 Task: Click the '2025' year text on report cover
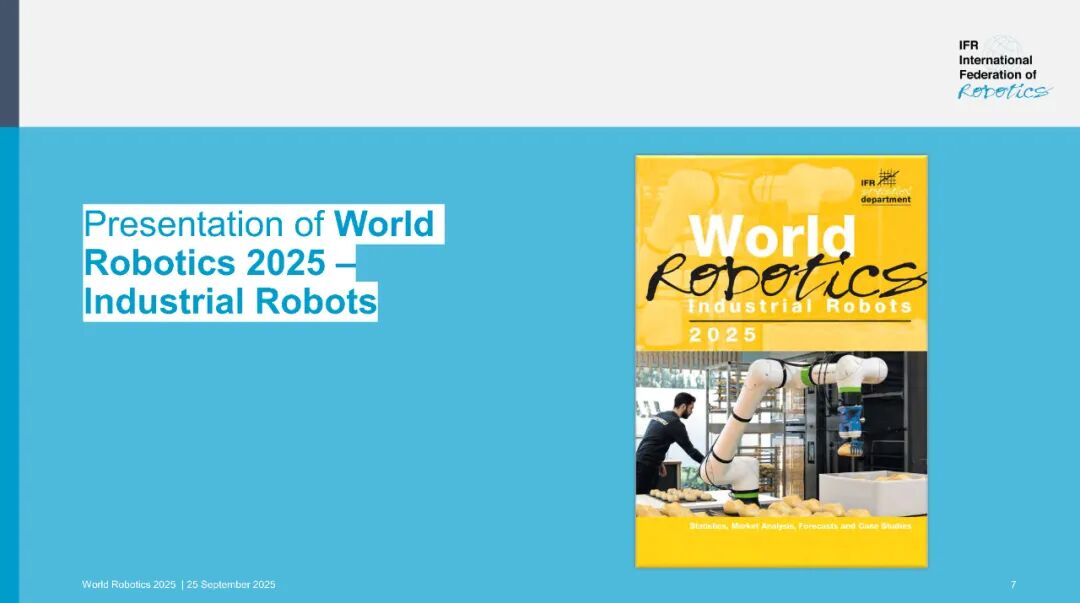723,335
